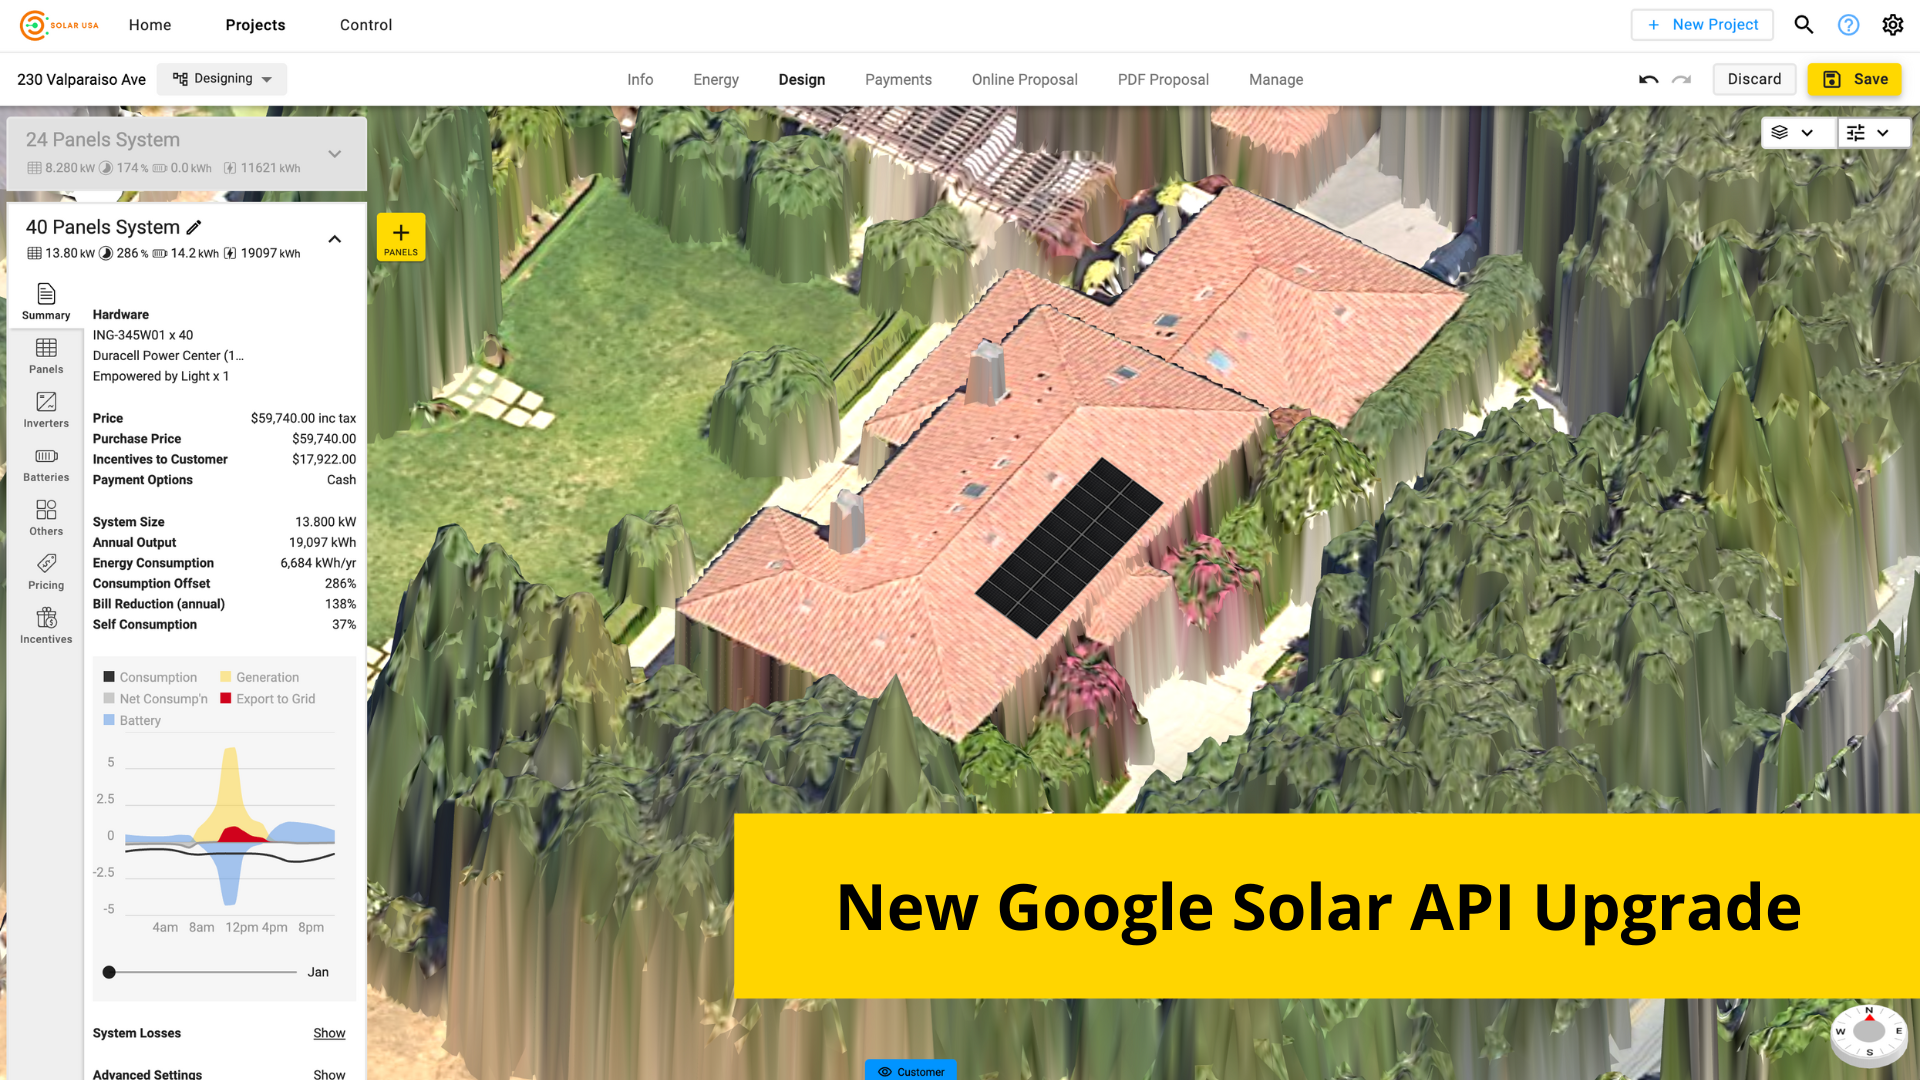1920x1080 pixels.
Task: Click the undo arrow icon
Action: 1648,80
